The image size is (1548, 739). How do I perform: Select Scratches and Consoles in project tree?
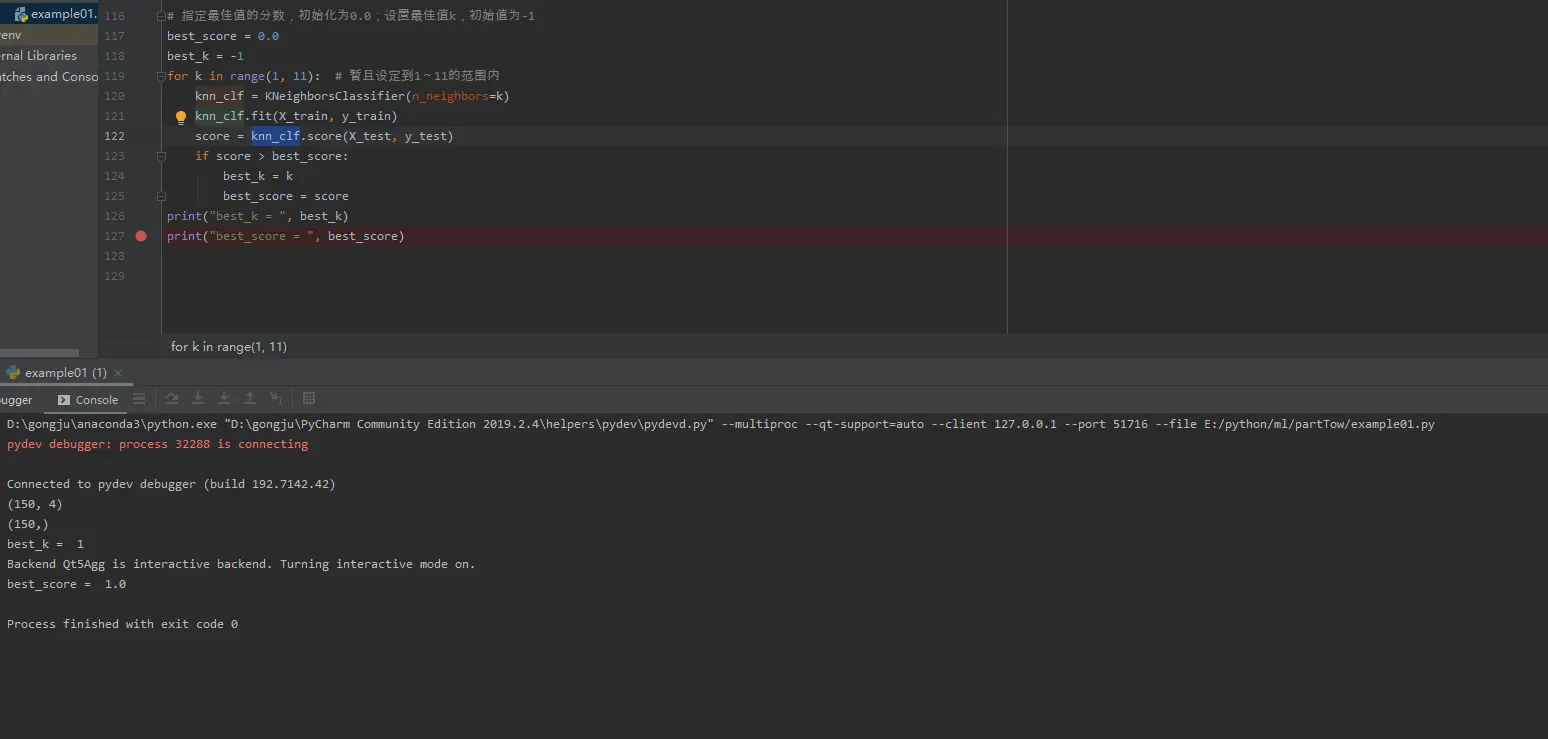(49, 77)
